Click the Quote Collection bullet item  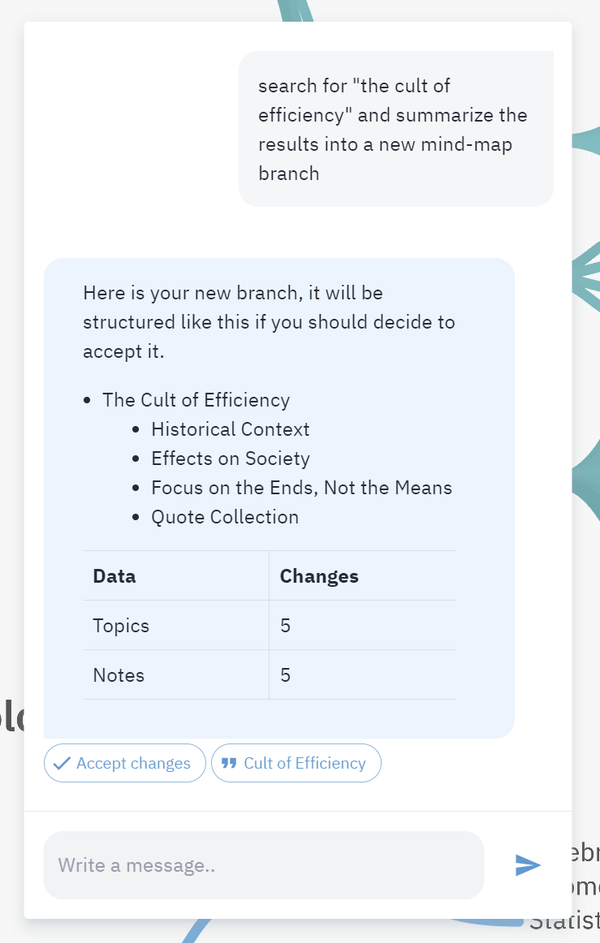click(224, 517)
